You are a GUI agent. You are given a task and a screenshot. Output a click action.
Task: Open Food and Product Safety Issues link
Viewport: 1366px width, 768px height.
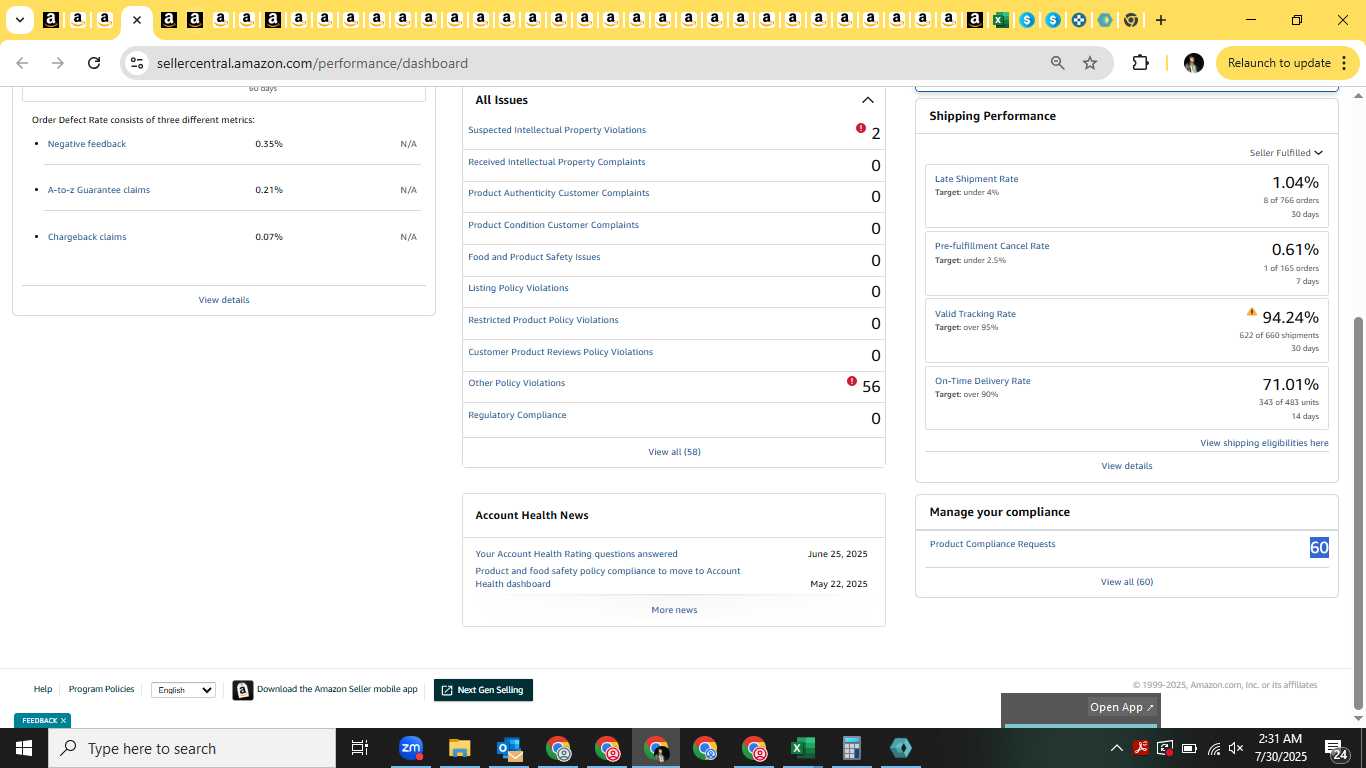pyautogui.click(x=534, y=257)
